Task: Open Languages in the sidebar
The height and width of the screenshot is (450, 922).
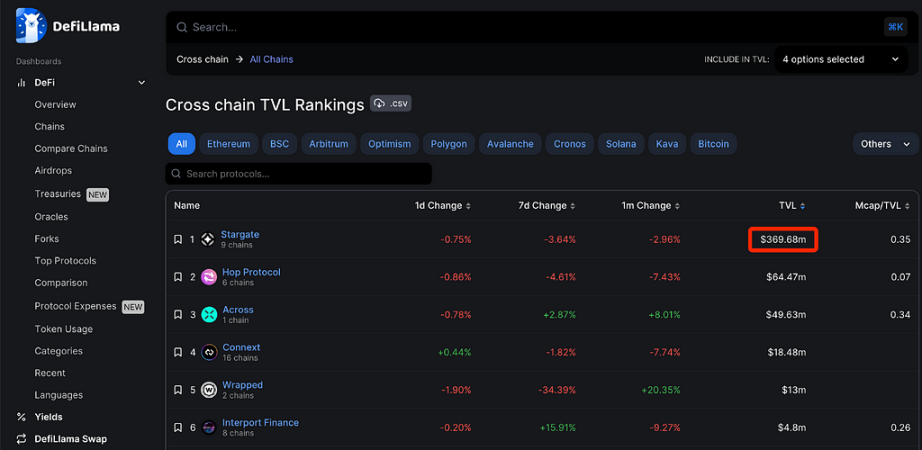Action: [58, 395]
